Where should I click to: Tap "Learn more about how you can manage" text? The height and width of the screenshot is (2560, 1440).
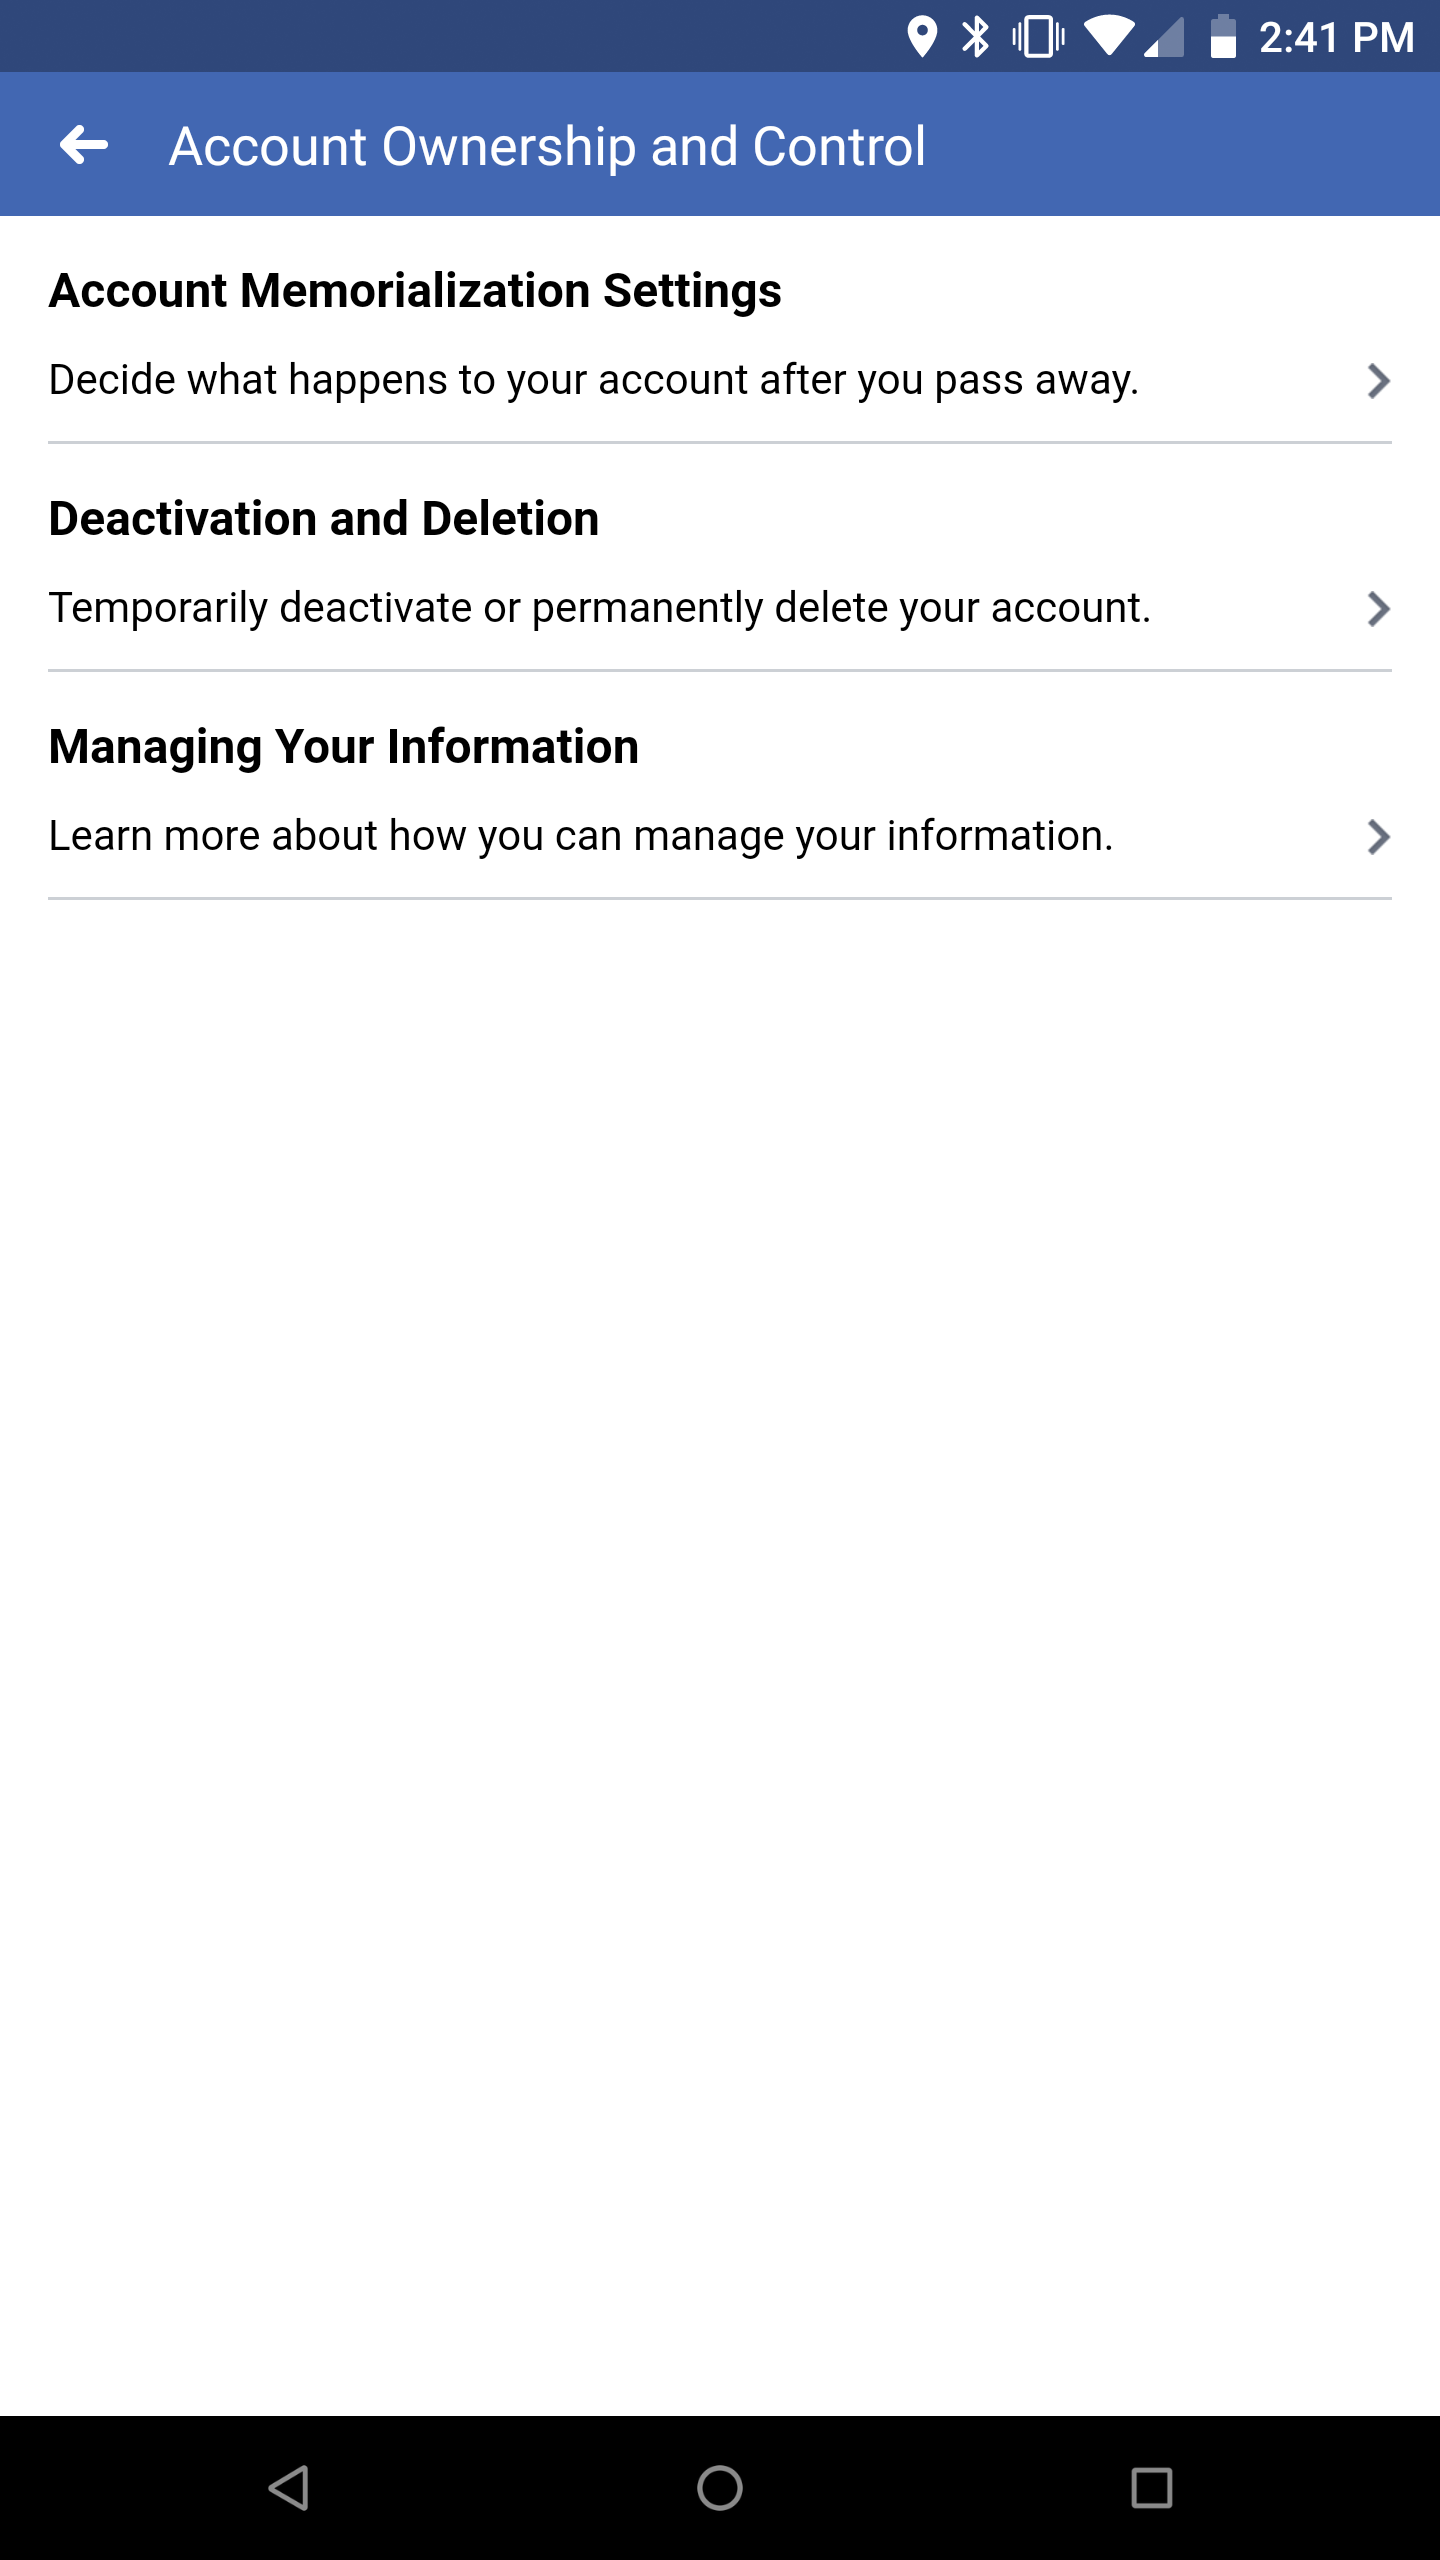pyautogui.click(x=581, y=837)
